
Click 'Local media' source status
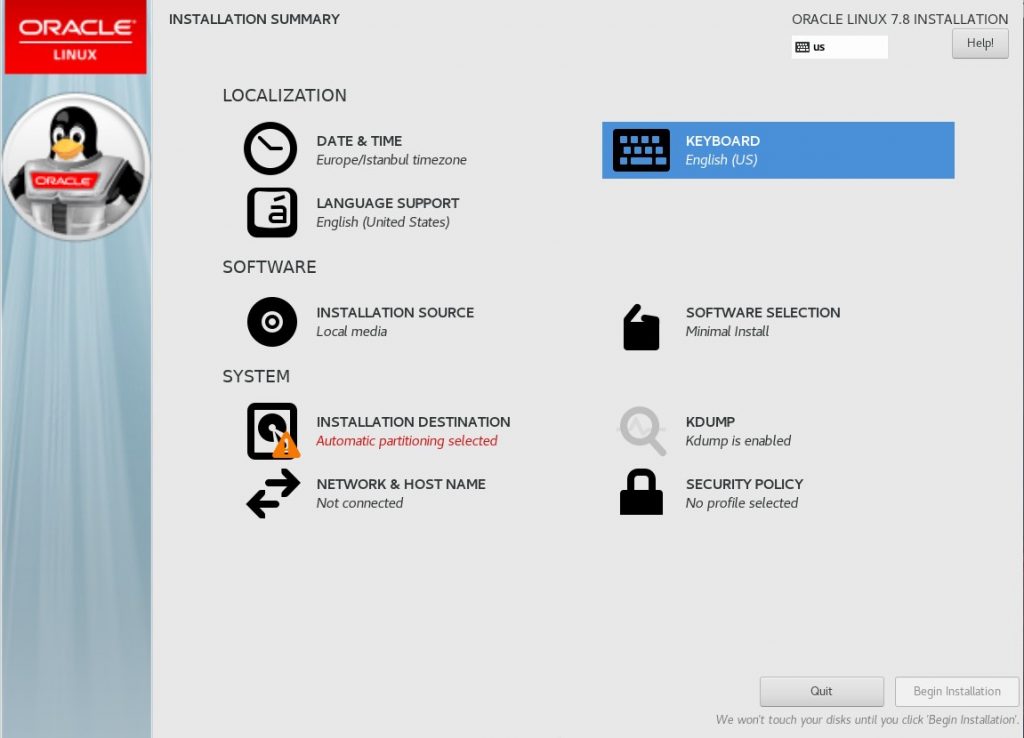pos(352,332)
